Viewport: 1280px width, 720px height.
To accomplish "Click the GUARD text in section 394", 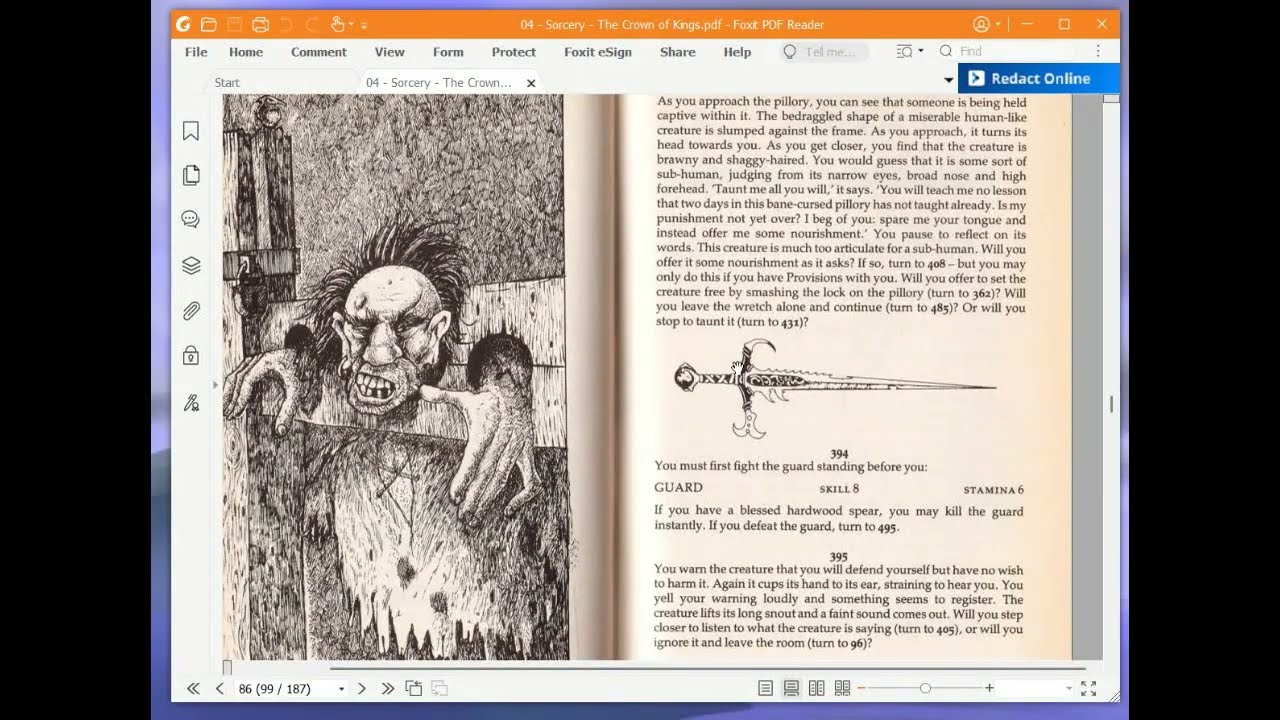I will (x=678, y=488).
